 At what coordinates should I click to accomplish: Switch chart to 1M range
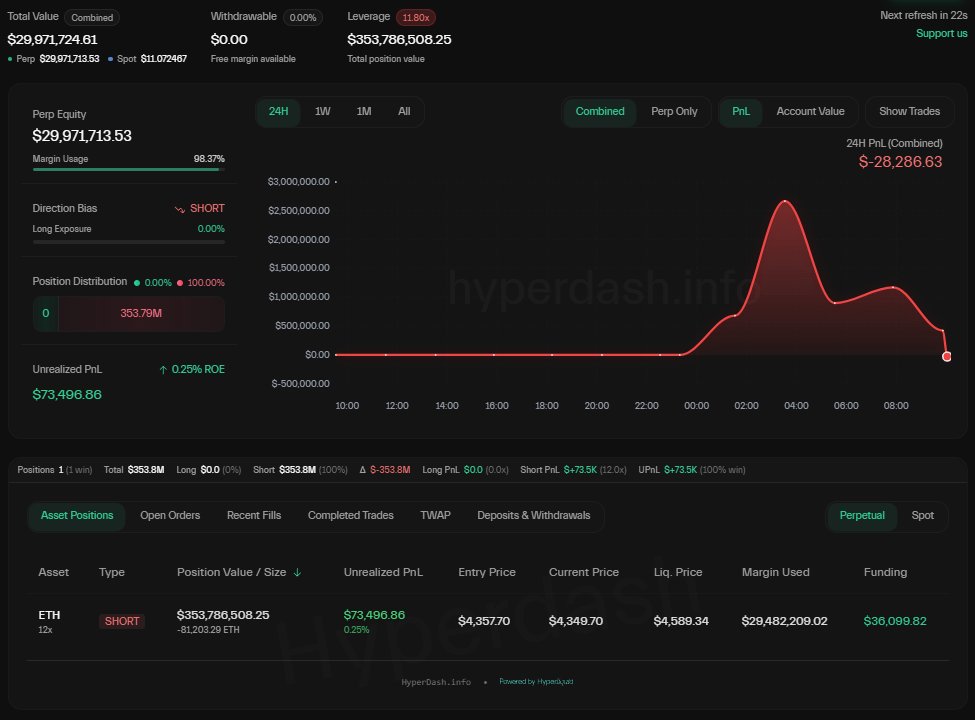[x=364, y=111]
